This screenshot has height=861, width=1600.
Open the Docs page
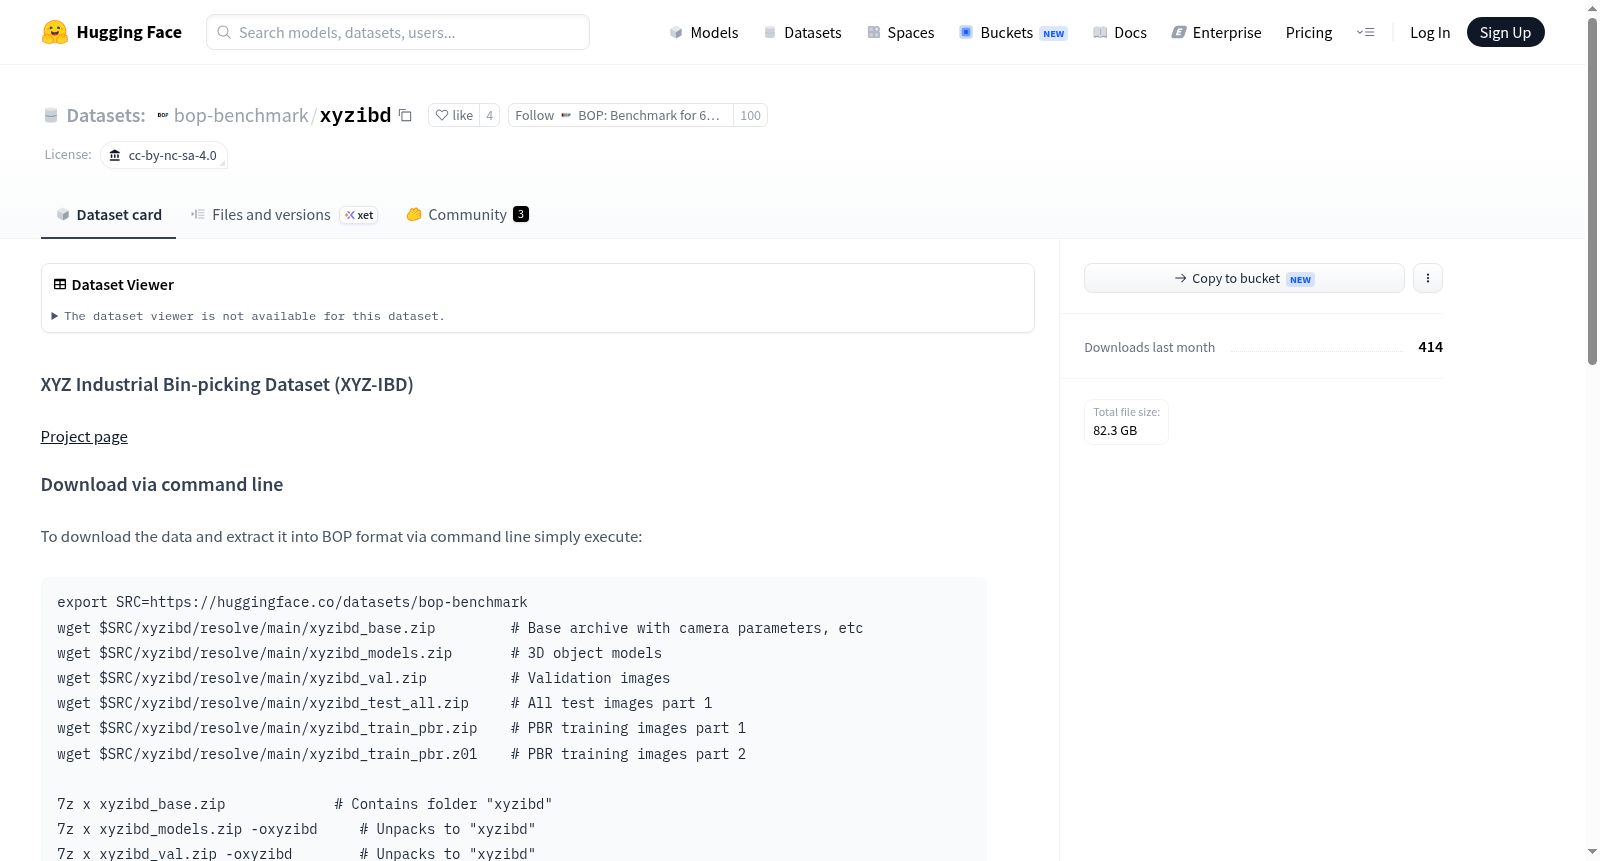pos(1120,32)
